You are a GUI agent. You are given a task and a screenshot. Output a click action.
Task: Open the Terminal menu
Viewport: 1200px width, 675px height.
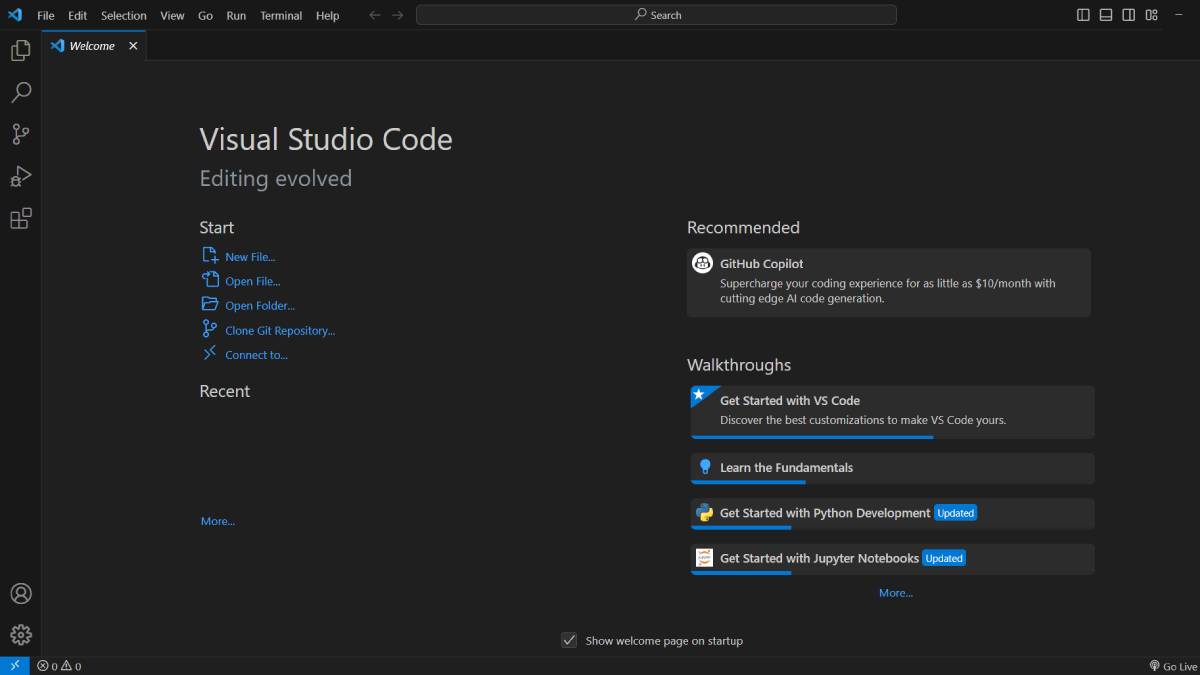281,15
